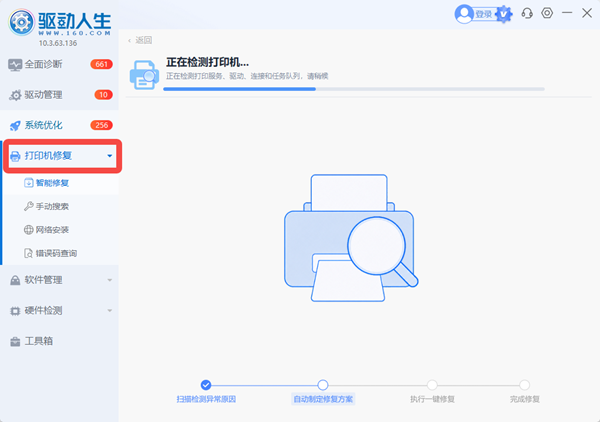
Task: Open the 系统优化 menu item
Action: 59,125
